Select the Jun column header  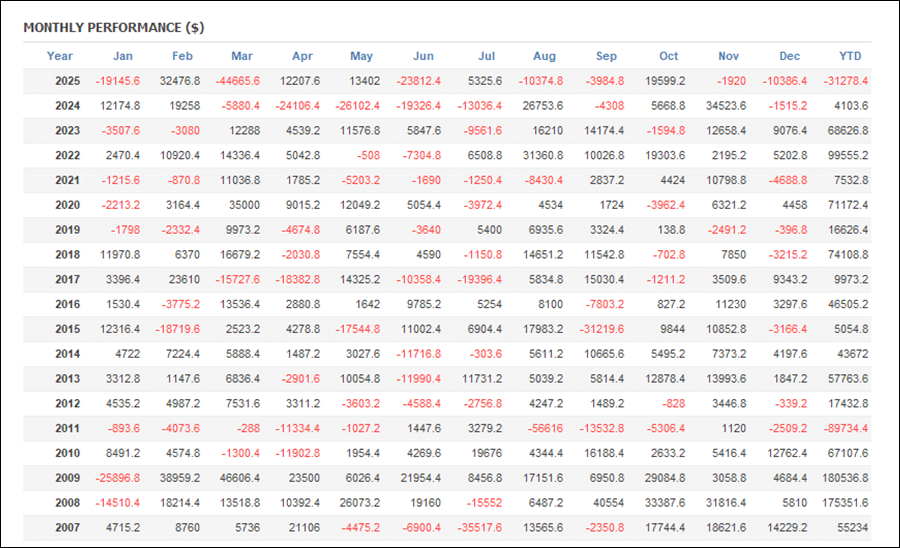click(423, 56)
